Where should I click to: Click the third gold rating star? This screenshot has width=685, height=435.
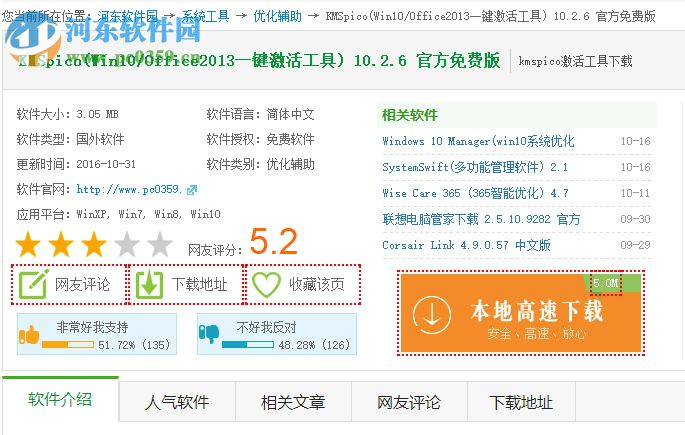(x=94, y=244)
